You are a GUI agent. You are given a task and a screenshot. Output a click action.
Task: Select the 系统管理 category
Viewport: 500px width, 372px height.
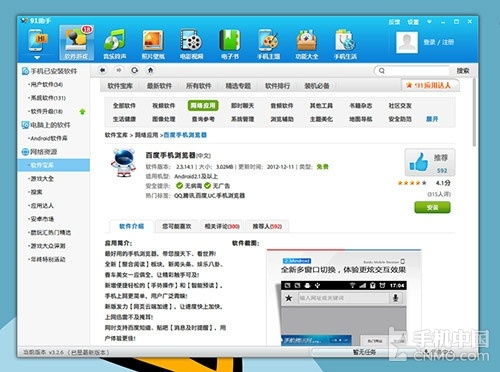coord(242,119)
